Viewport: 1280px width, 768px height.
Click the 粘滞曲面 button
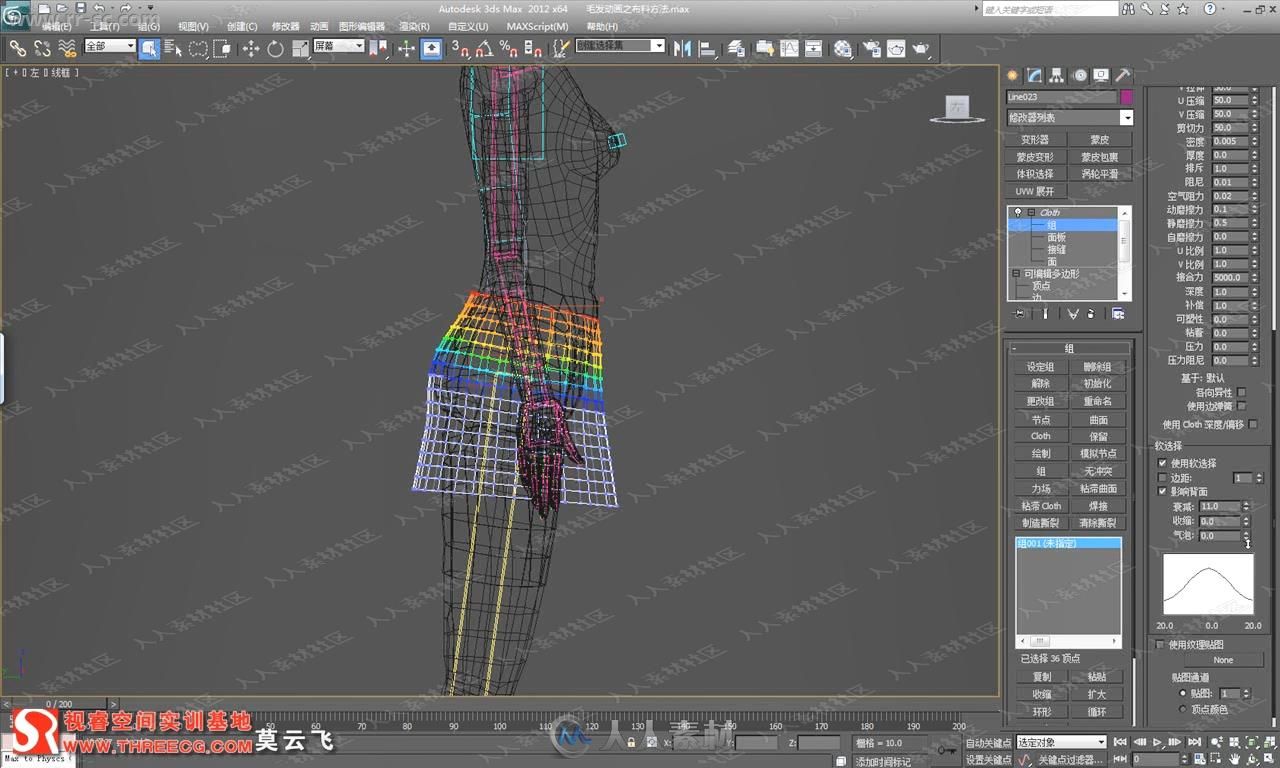point(1098,489)
